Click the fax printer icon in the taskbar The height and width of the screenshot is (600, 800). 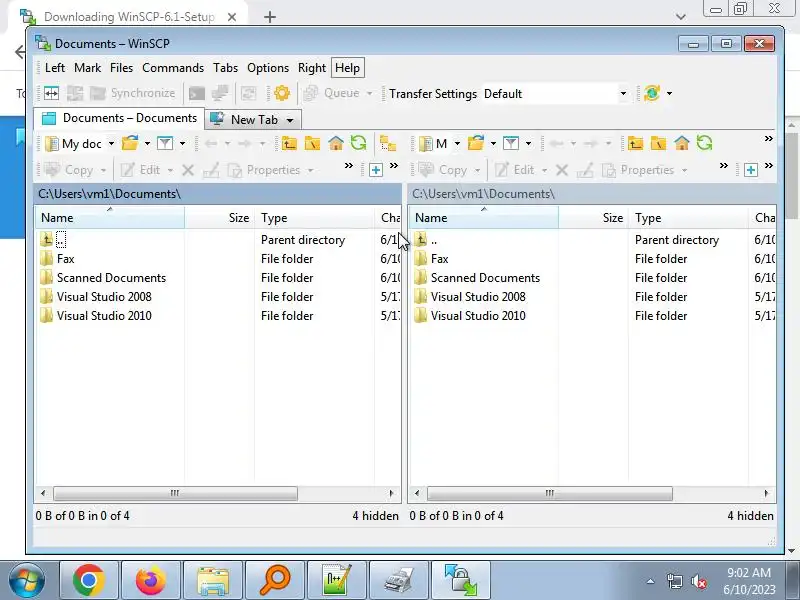click(x=398, y=580)
